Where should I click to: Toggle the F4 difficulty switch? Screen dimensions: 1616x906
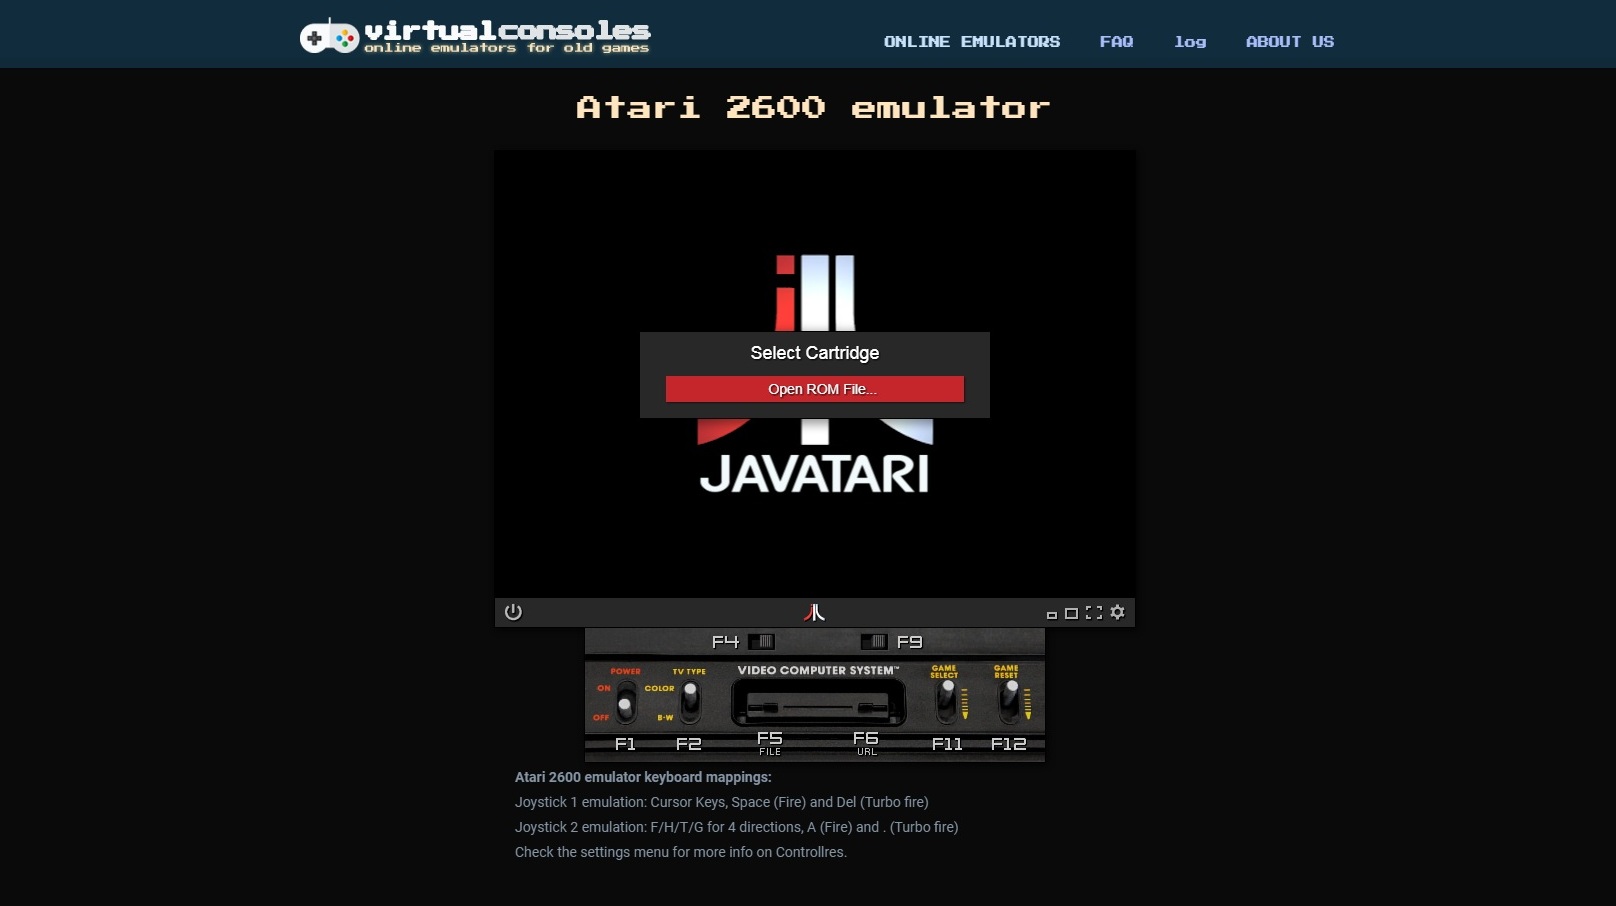[x=761, y=642]
